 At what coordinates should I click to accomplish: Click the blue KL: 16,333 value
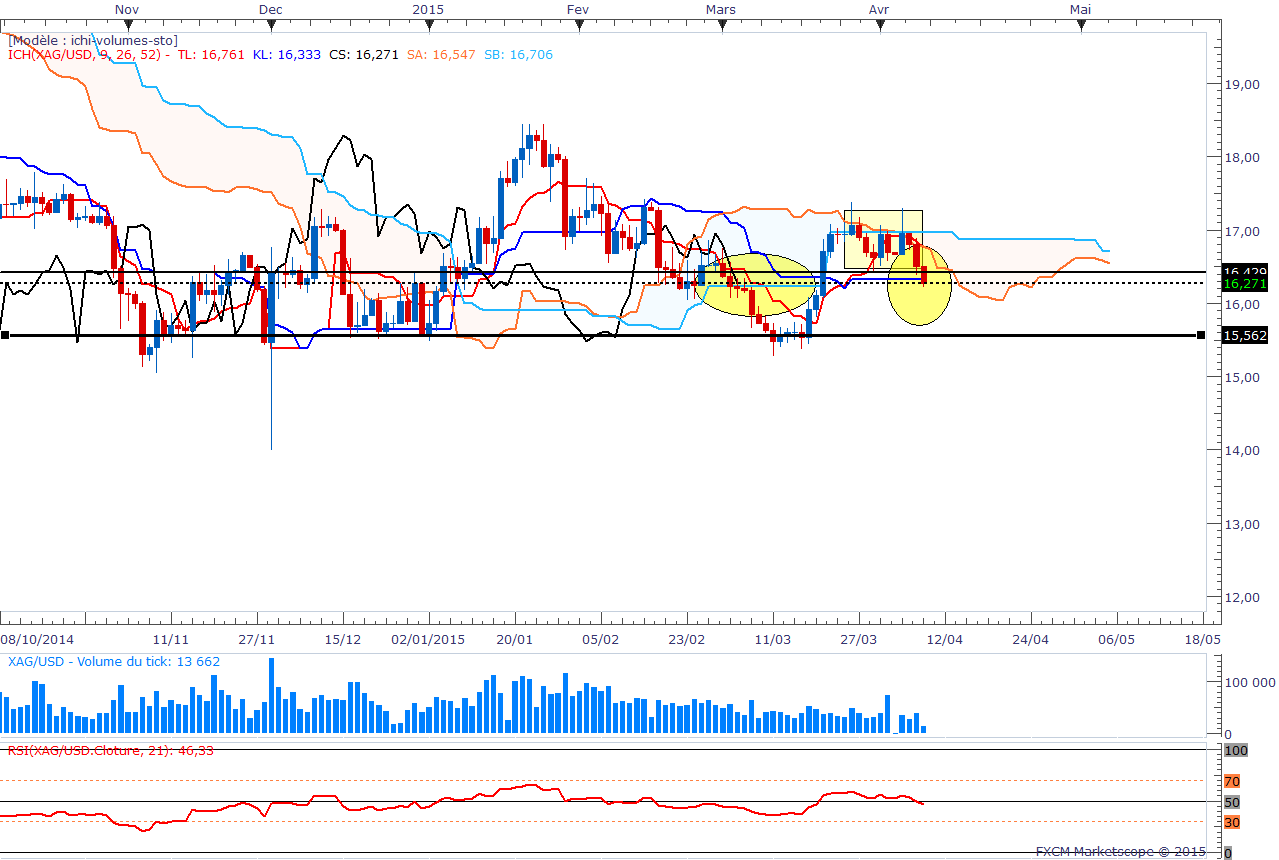click(286, 55)
